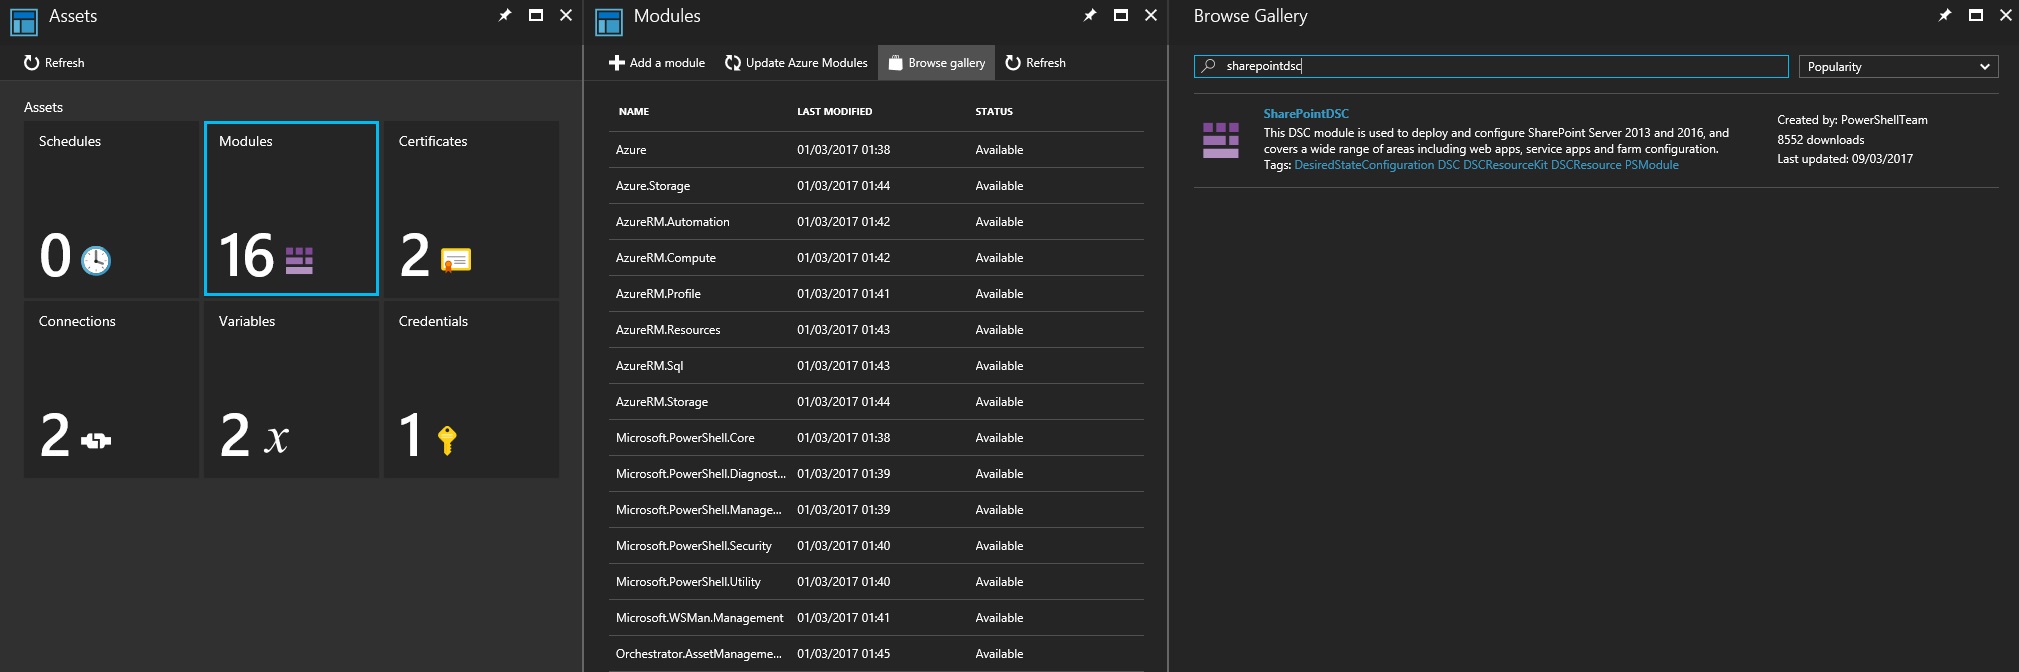Select the Azure.Storage module row
The height and width of the screenshot is (672, 2019).
tap(876, 186)
